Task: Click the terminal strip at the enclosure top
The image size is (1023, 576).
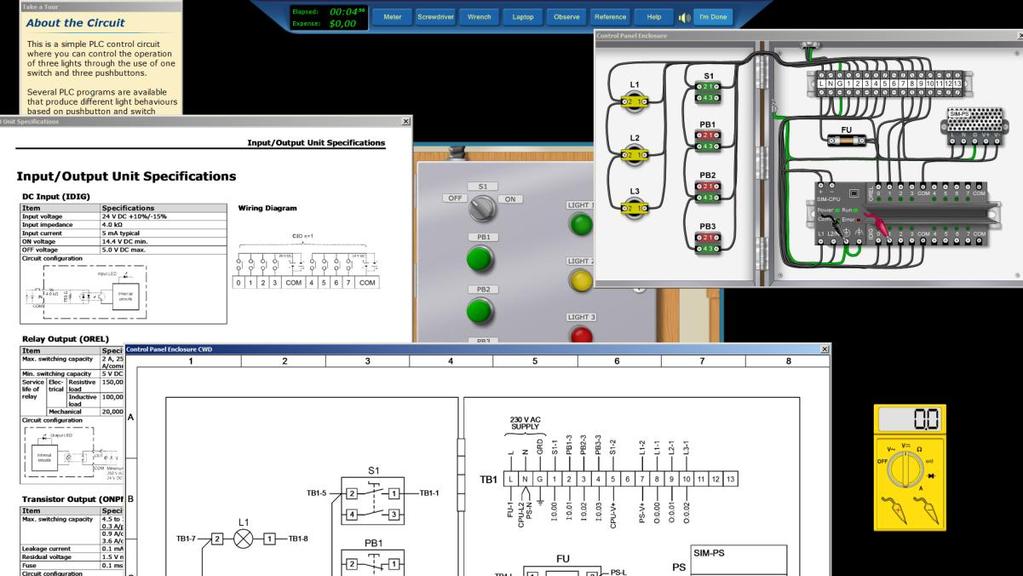Action: [x=891, y=84]
